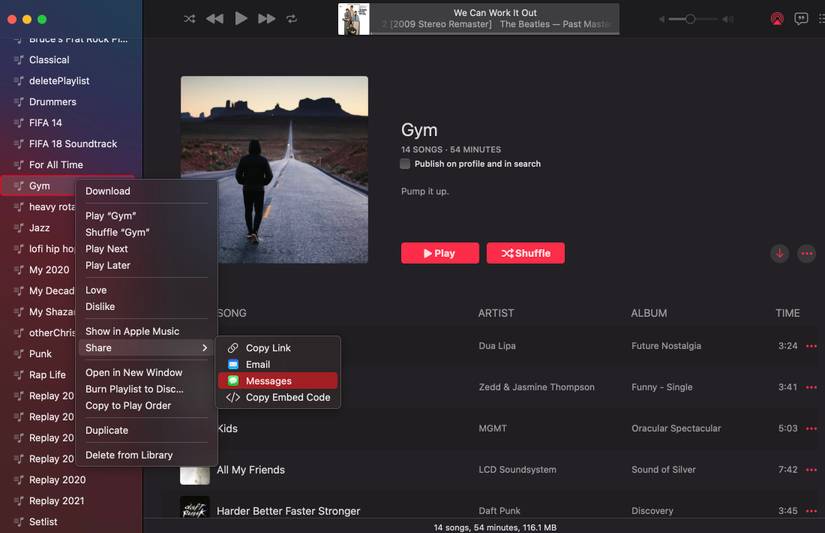The image size is (825, 533).
Task: Expand the Share submenu arrow
Action: [205, 348]
